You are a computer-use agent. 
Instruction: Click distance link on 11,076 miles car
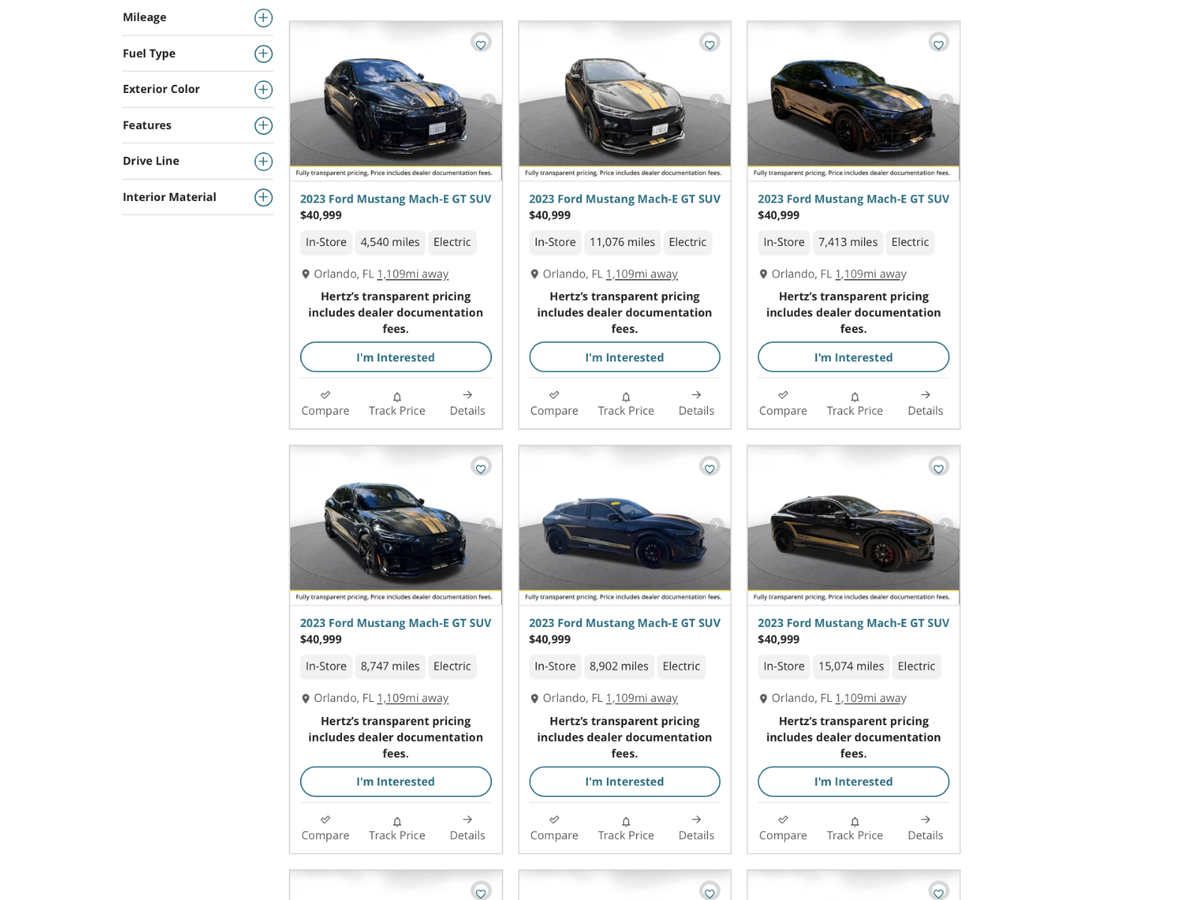click(x=642, y=274)
